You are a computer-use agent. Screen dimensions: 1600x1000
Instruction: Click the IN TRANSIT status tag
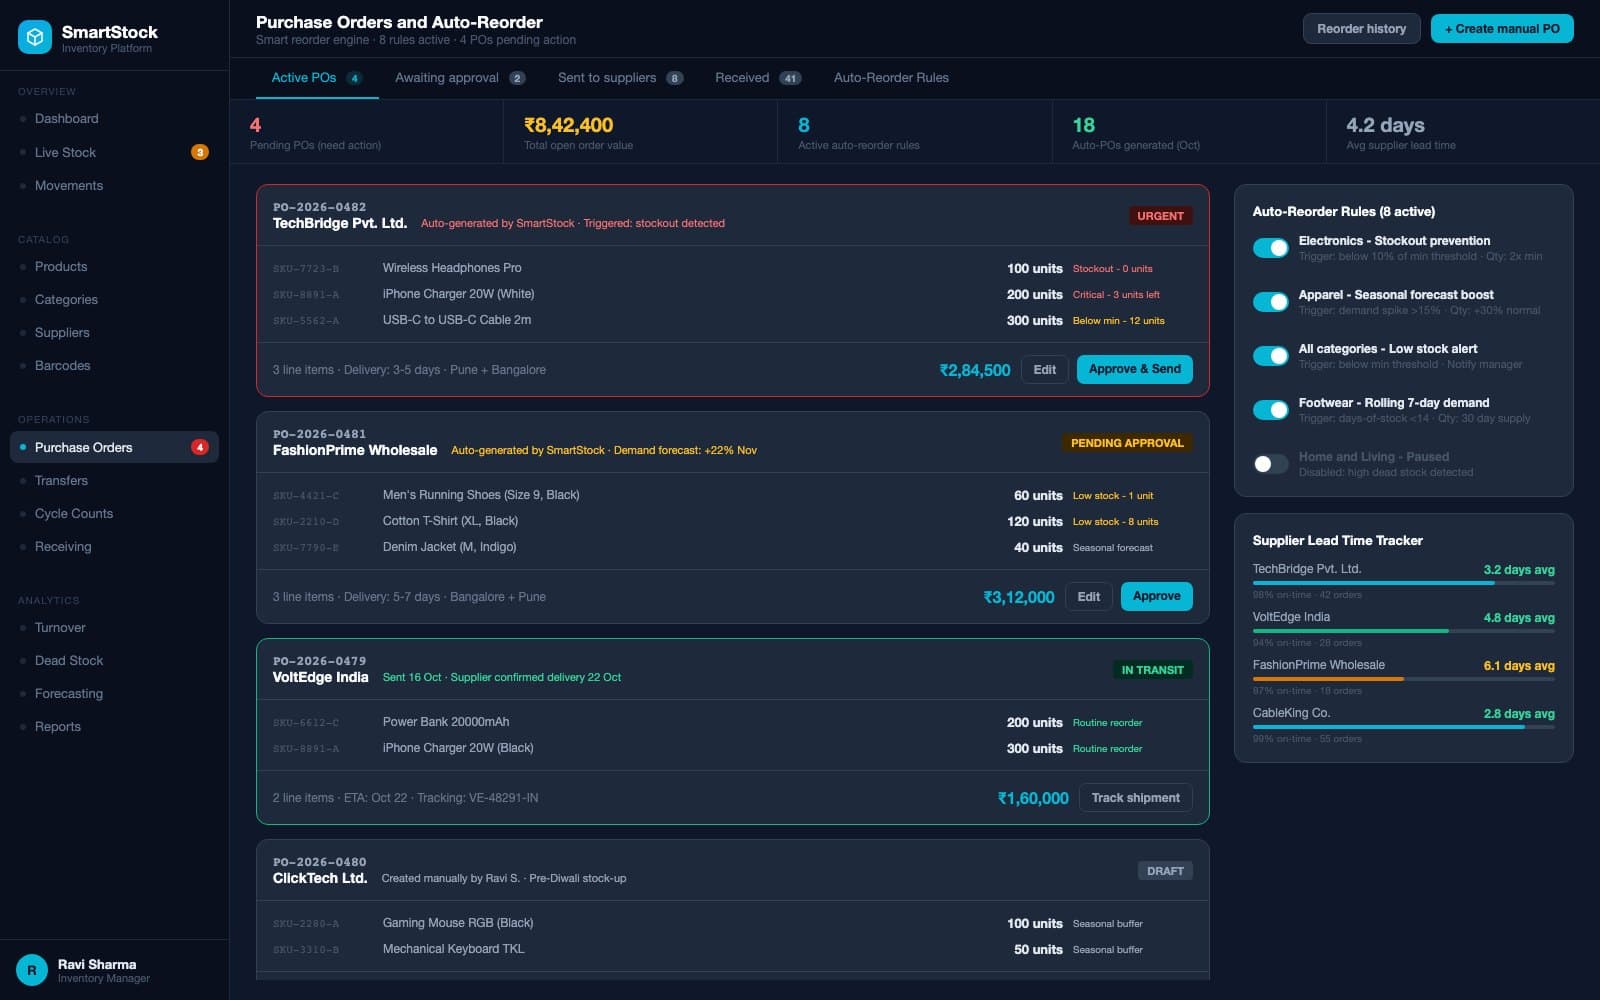point(1152,670)
